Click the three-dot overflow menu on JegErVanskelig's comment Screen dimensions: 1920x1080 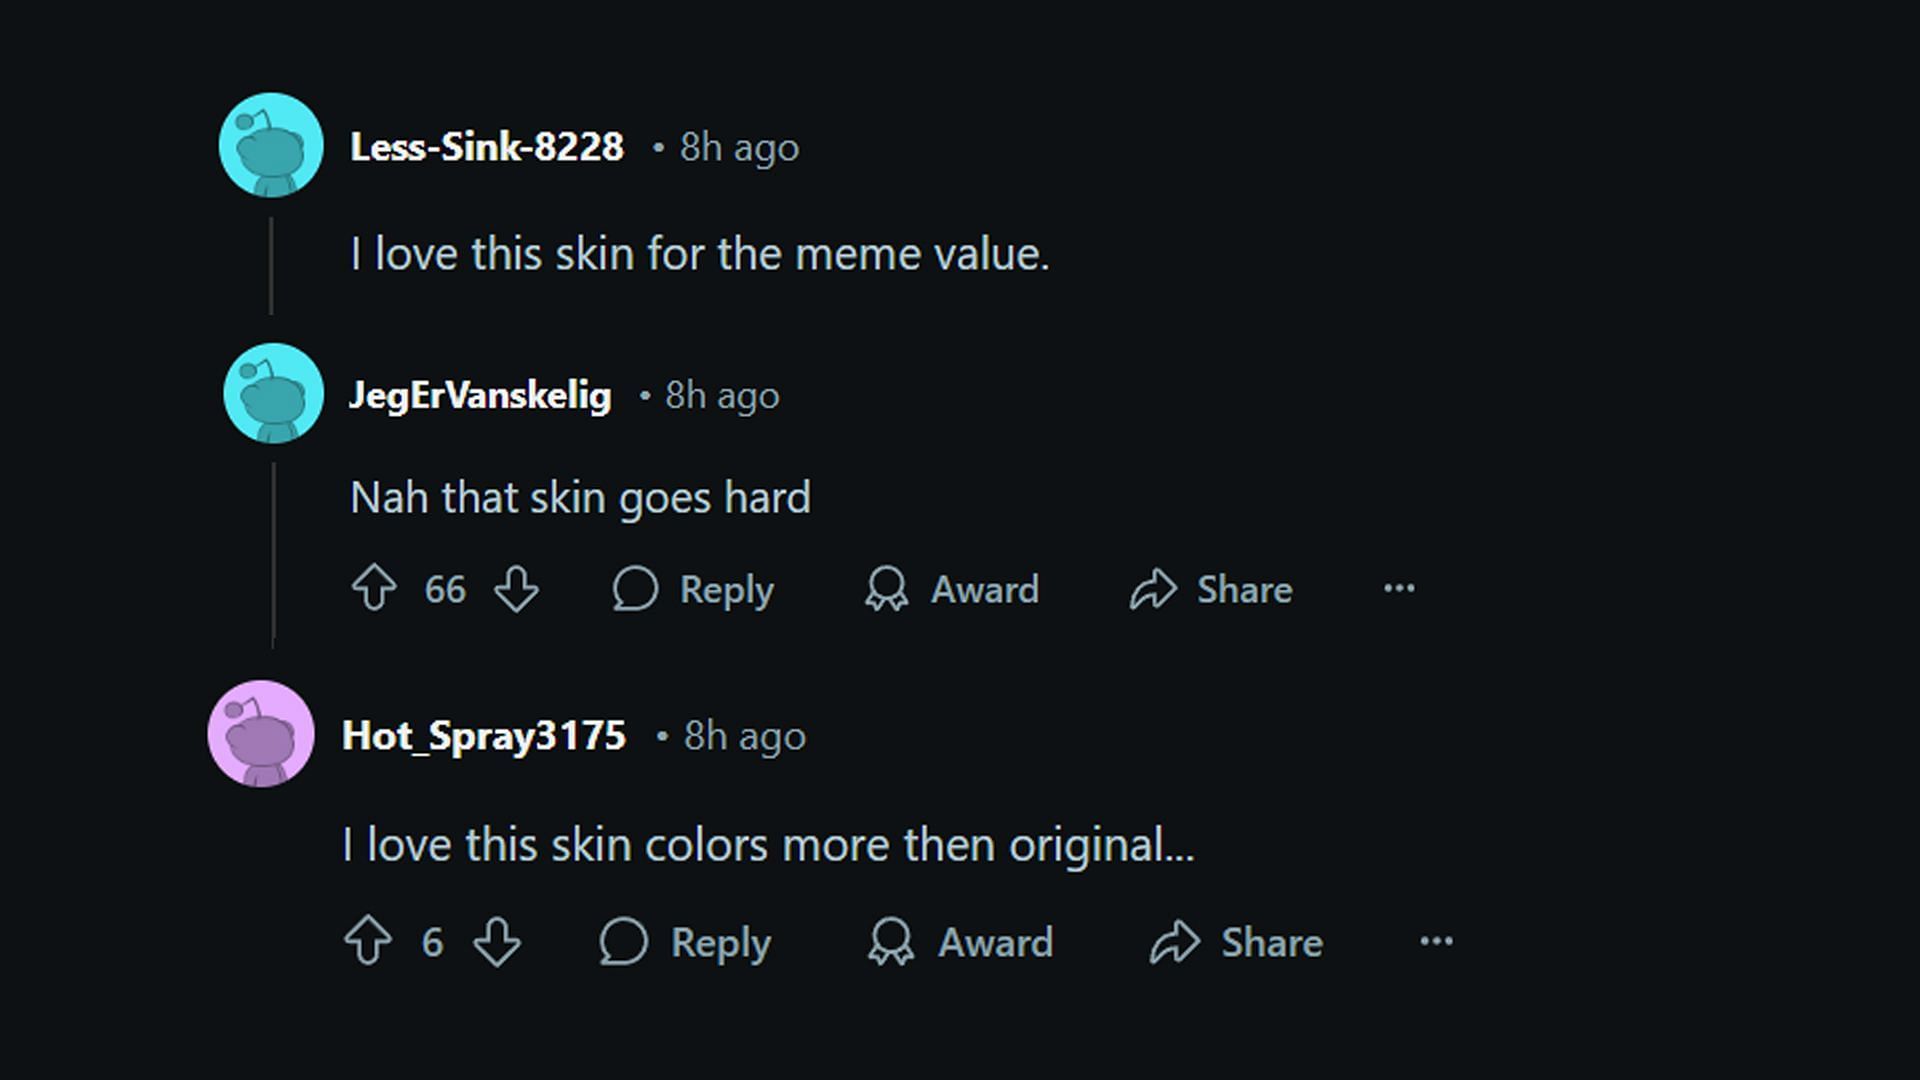tap(1399, 588)
